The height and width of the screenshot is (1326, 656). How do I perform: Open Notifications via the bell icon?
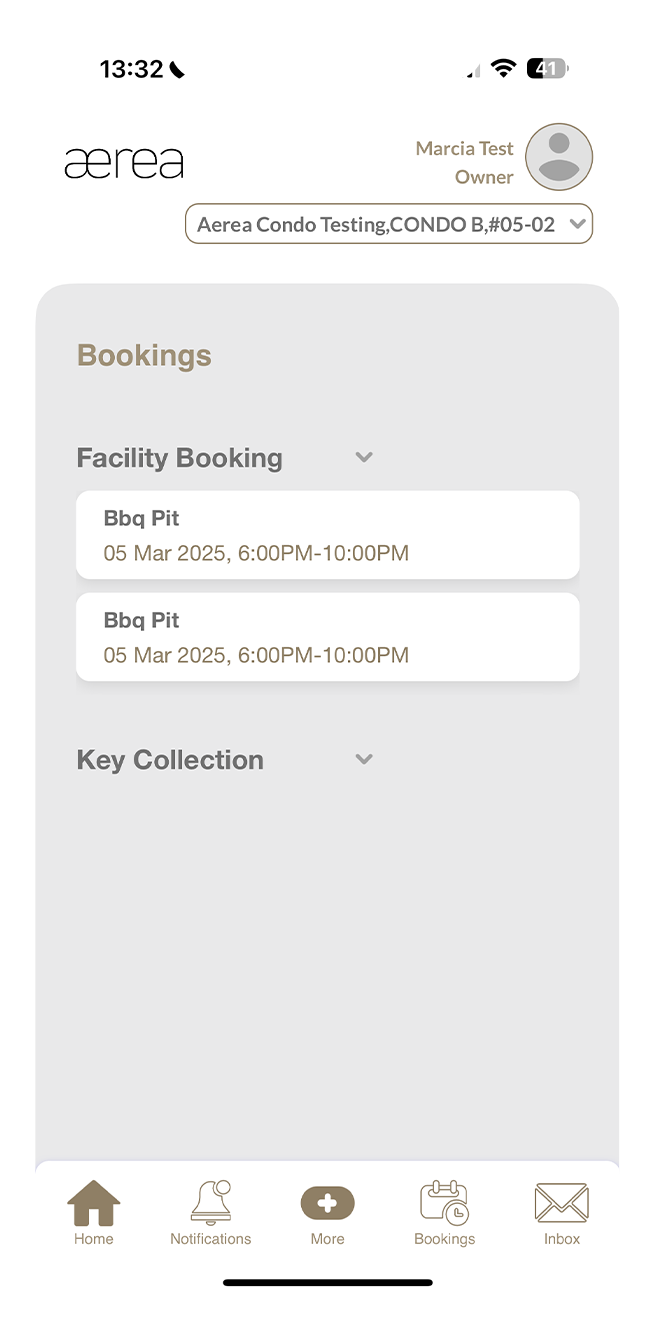210,1202
